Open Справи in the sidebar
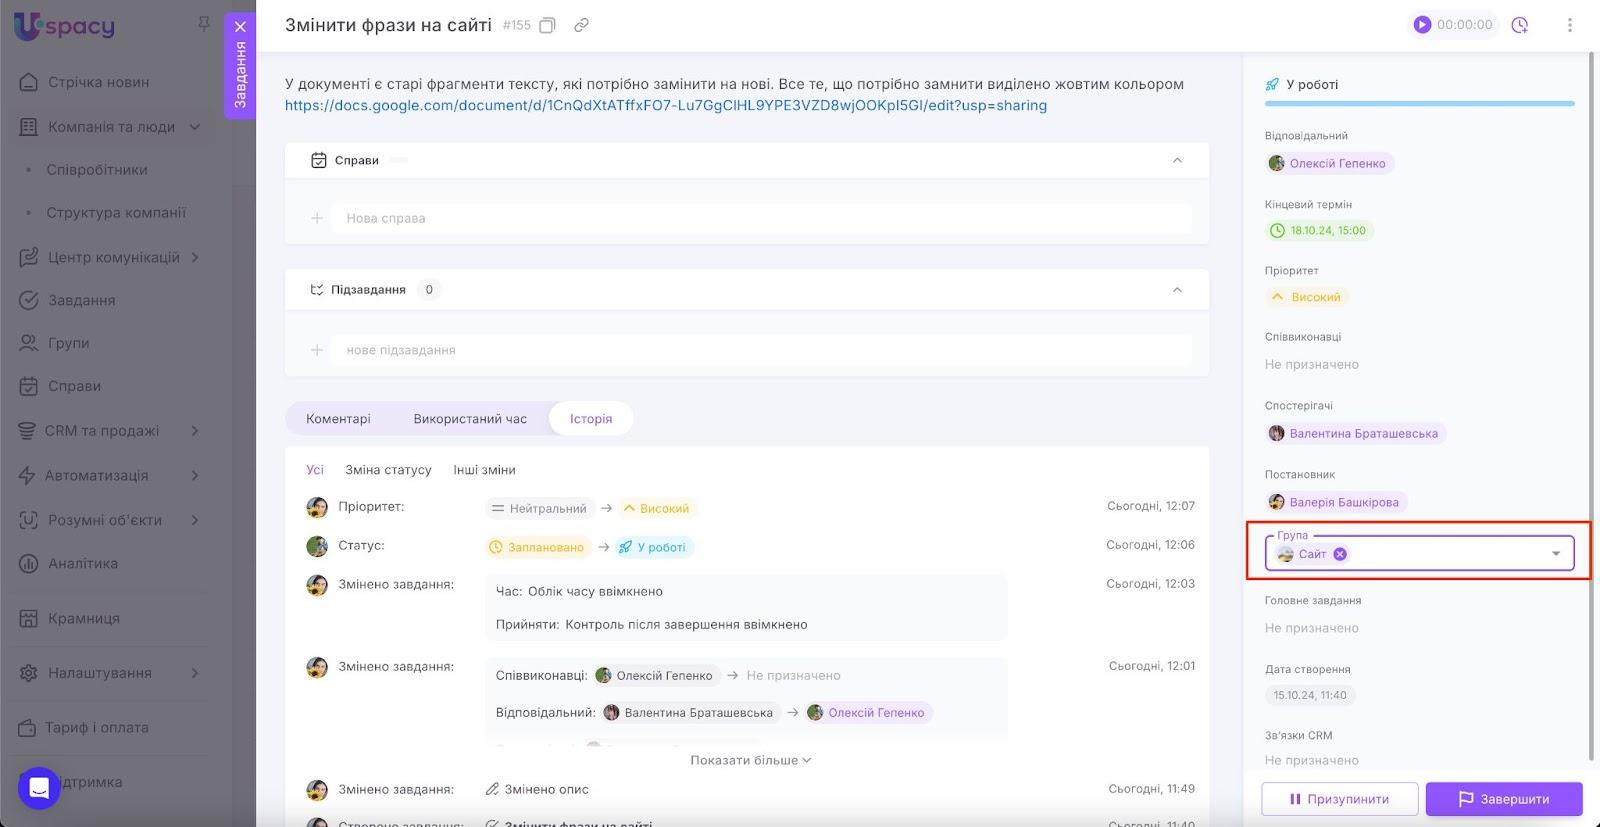The width and height of the screenshot is (1600, 827). (x=75, y=386)
